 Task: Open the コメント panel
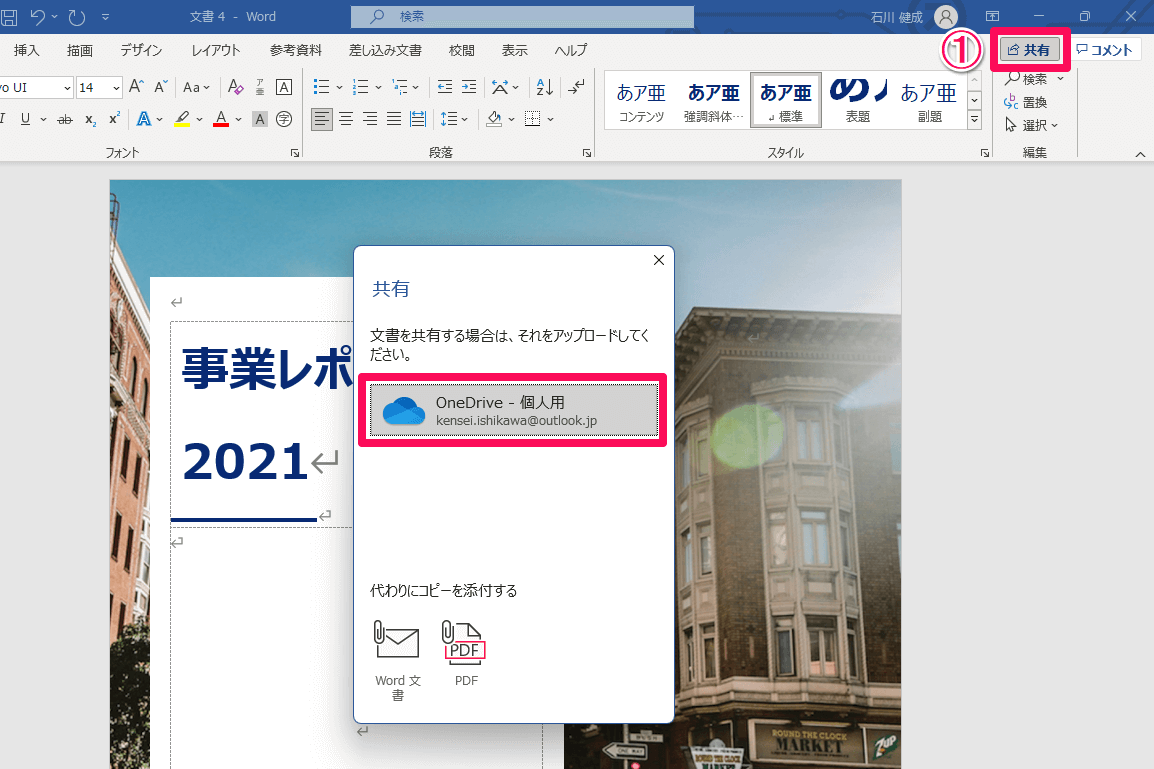1106,49
